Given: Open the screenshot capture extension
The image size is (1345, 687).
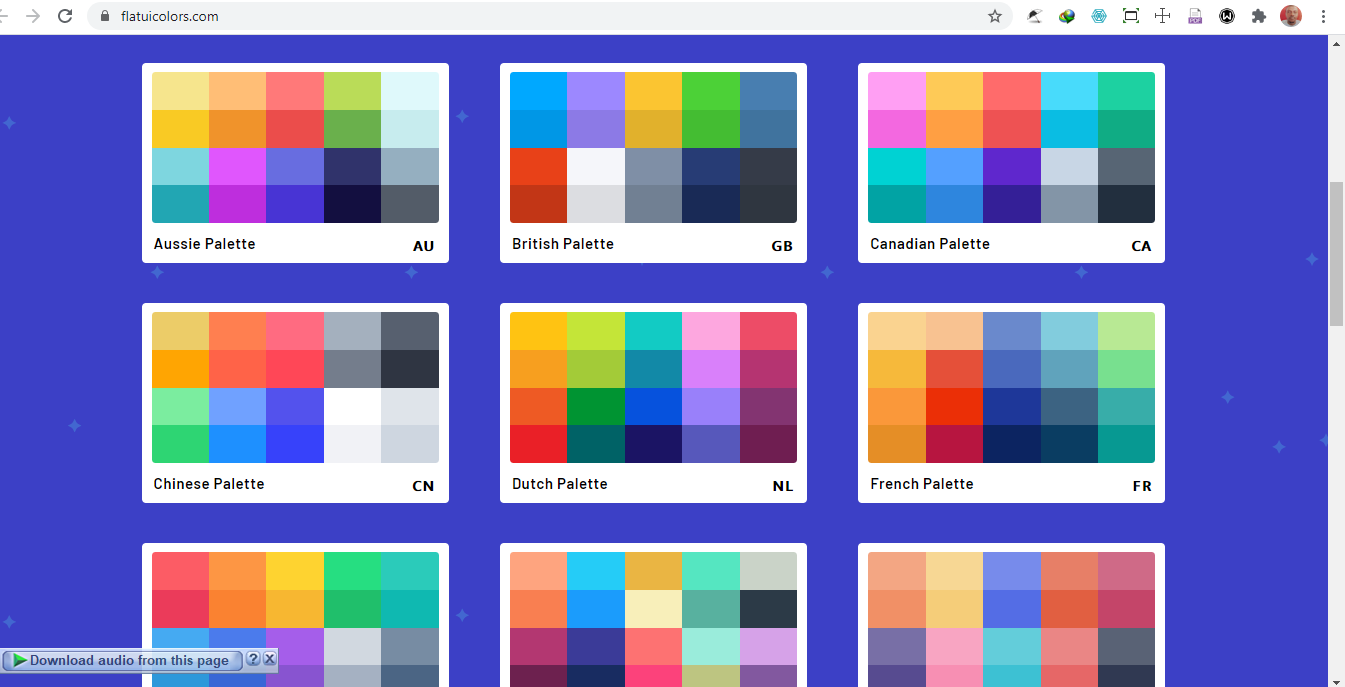Looking at the screenshot, I should [x=1131, y=16].
